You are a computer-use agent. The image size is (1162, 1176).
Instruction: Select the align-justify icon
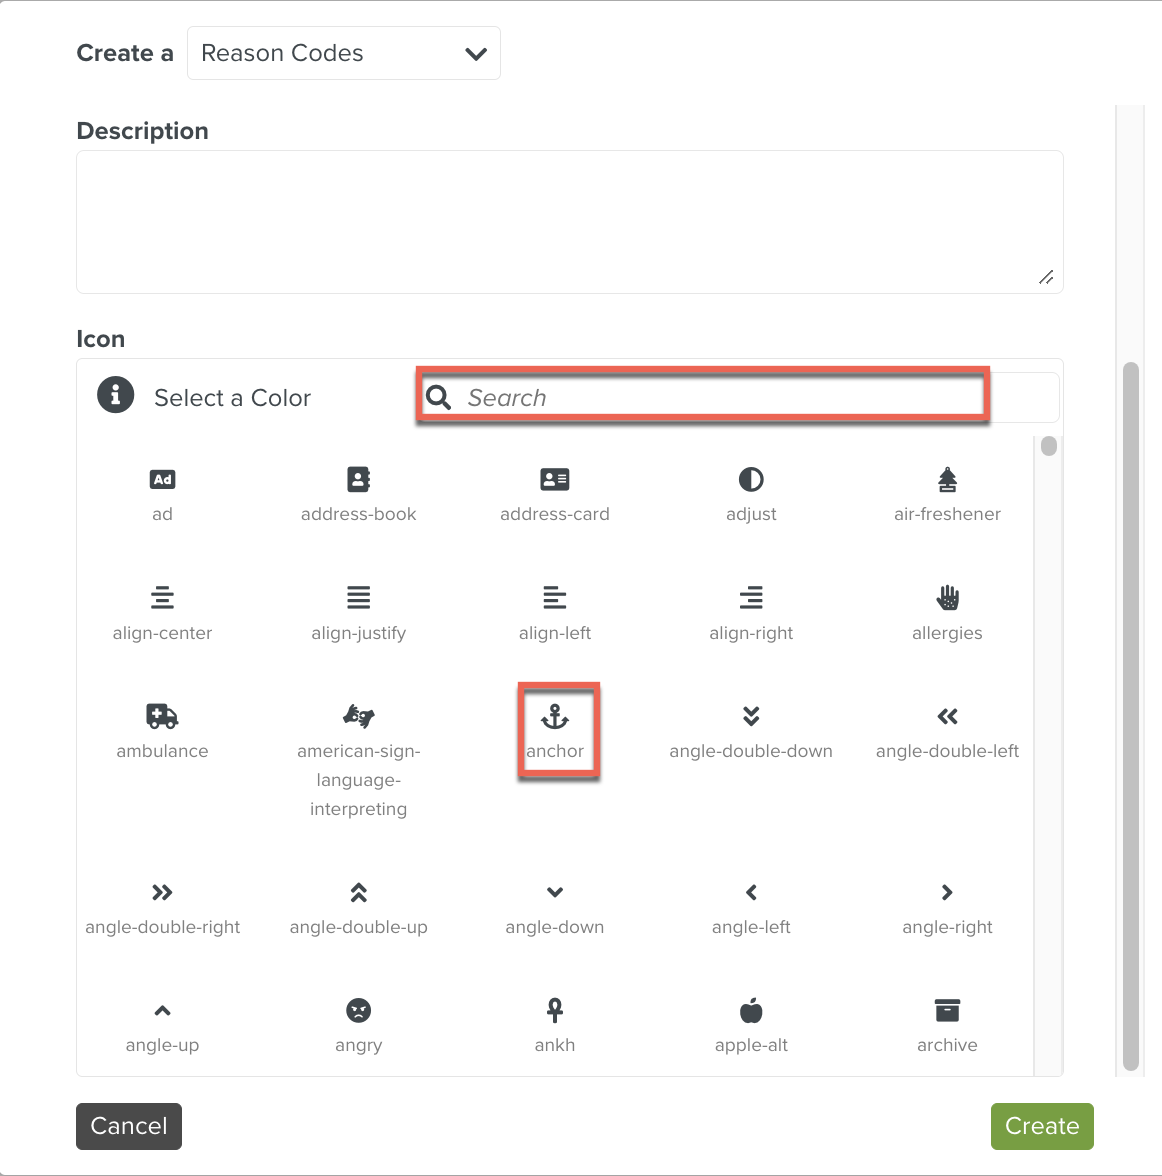(358, 599)
